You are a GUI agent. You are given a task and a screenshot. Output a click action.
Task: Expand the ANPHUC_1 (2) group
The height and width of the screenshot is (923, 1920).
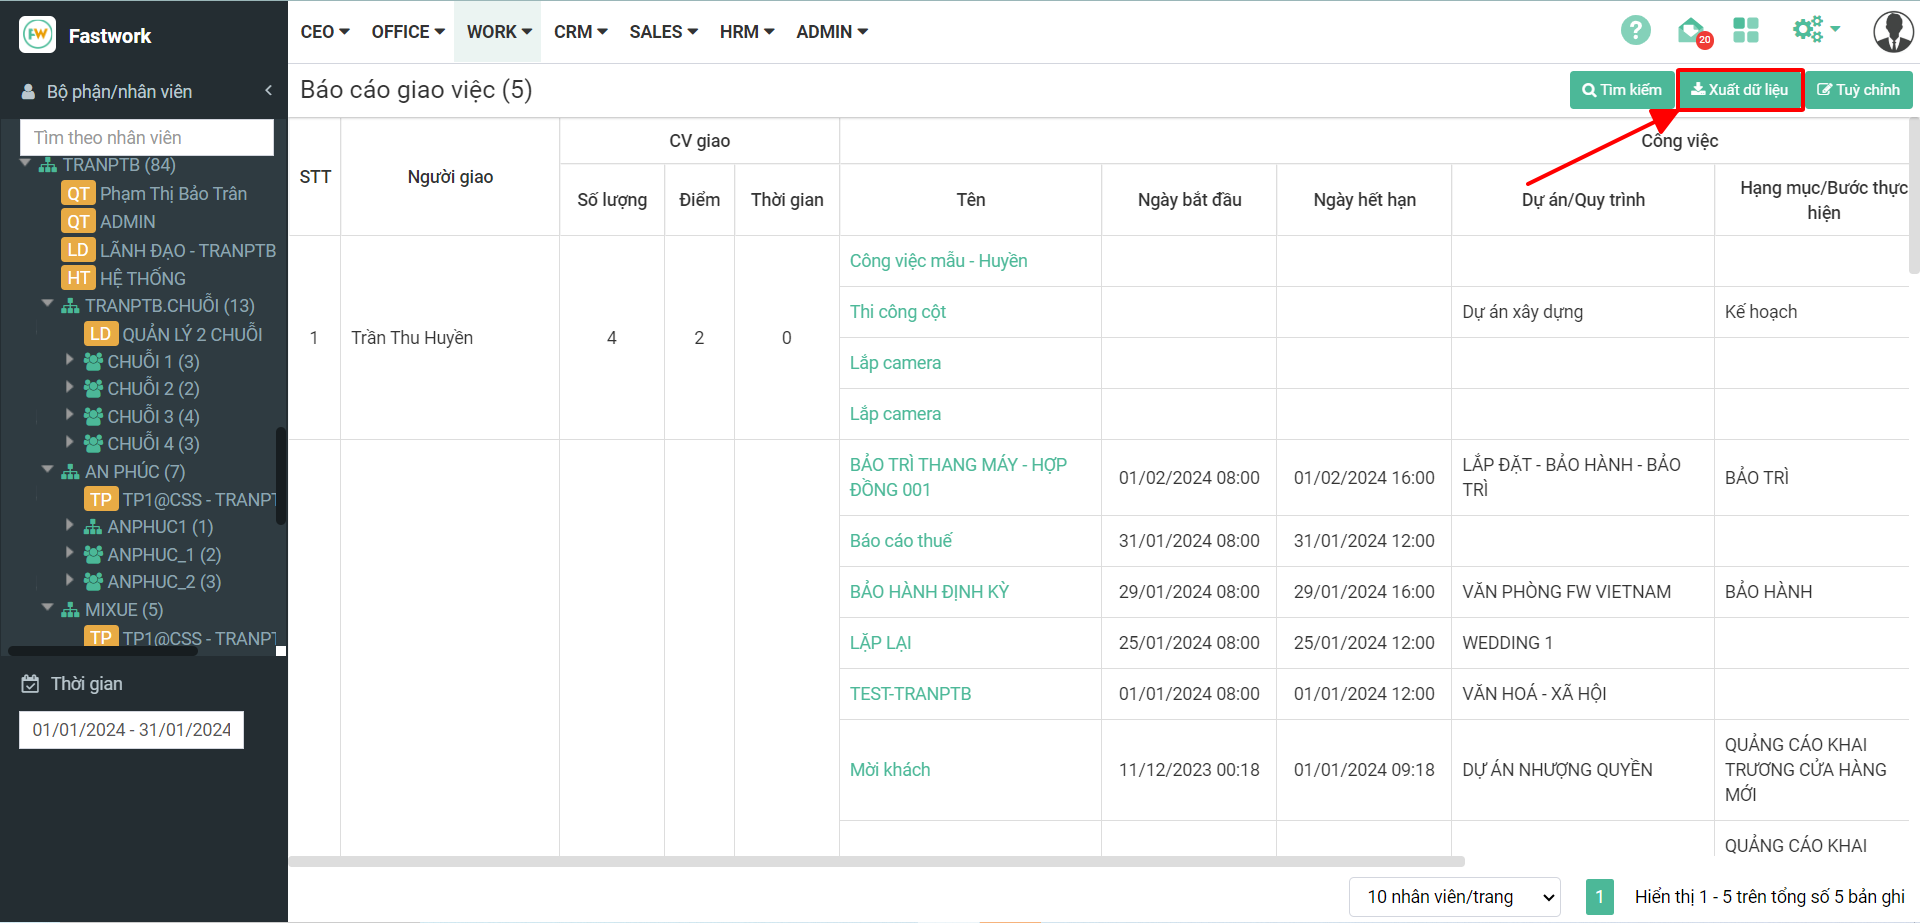(70, 553)
